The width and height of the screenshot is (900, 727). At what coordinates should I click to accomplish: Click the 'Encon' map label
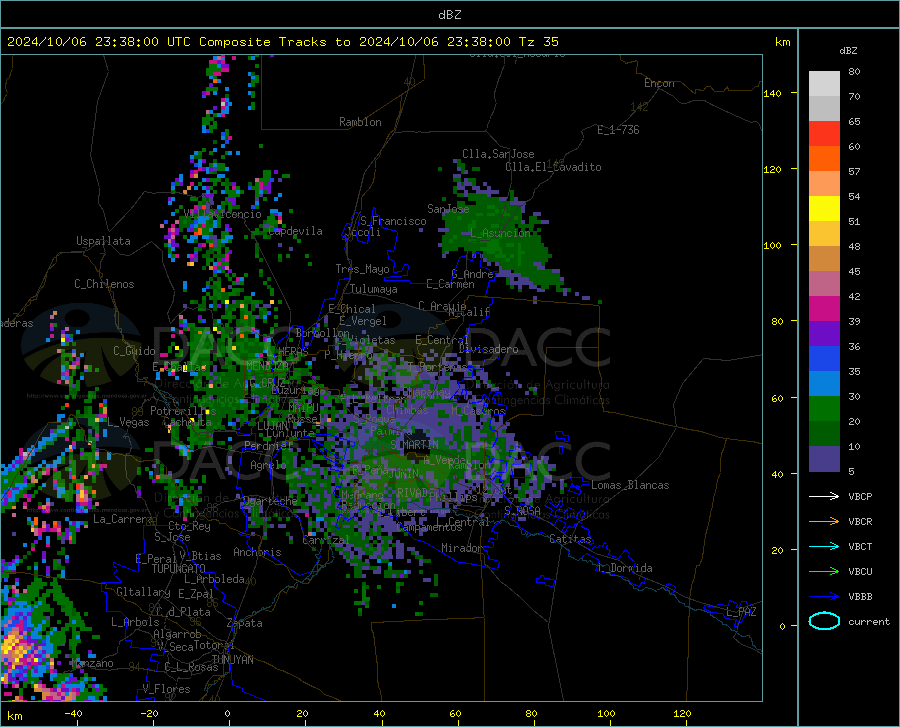point(659,83)
